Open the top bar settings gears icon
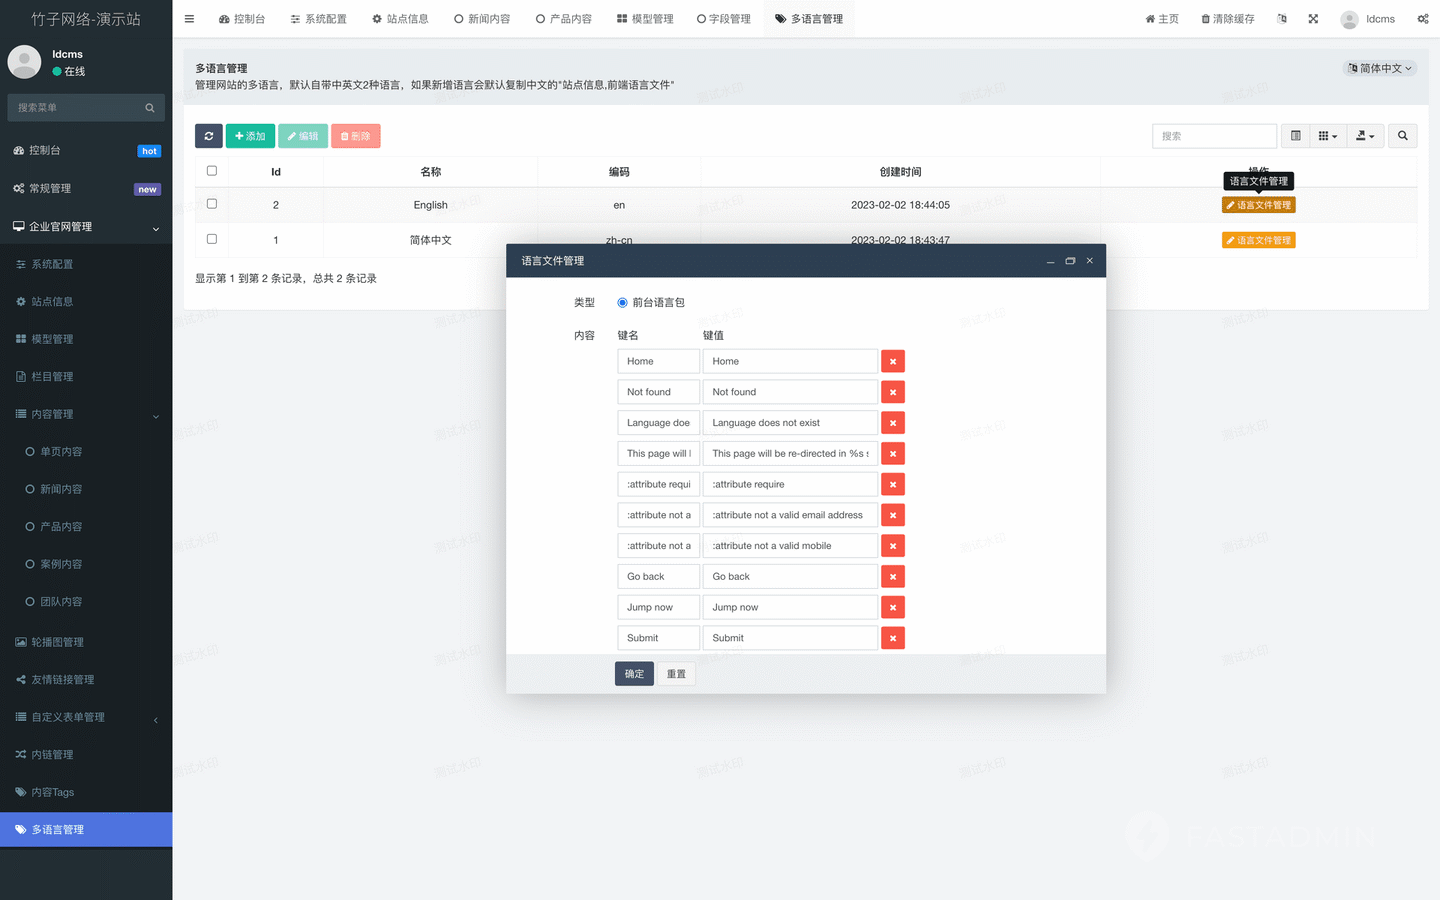This screenshot has height=900, width=1440. [x=1422, y=19]
